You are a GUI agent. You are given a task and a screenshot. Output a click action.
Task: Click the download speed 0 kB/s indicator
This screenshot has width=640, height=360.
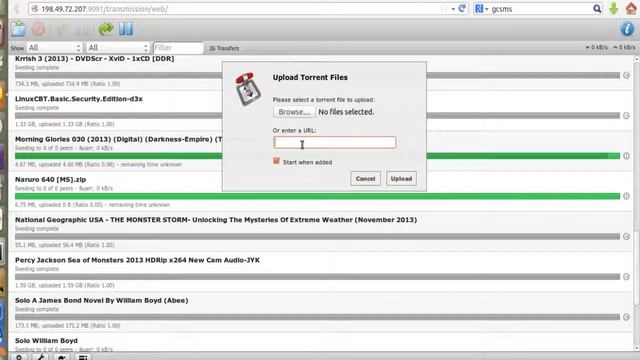click(596, 47)
